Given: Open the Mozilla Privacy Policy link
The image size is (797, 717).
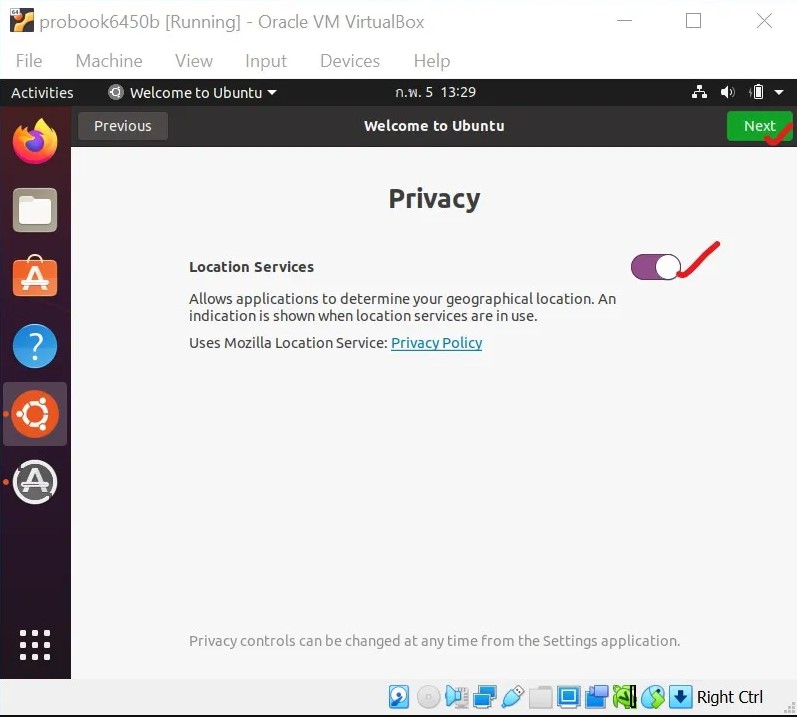Looking at the screenshot, I should pyautogui.click(x=436, y=343).
